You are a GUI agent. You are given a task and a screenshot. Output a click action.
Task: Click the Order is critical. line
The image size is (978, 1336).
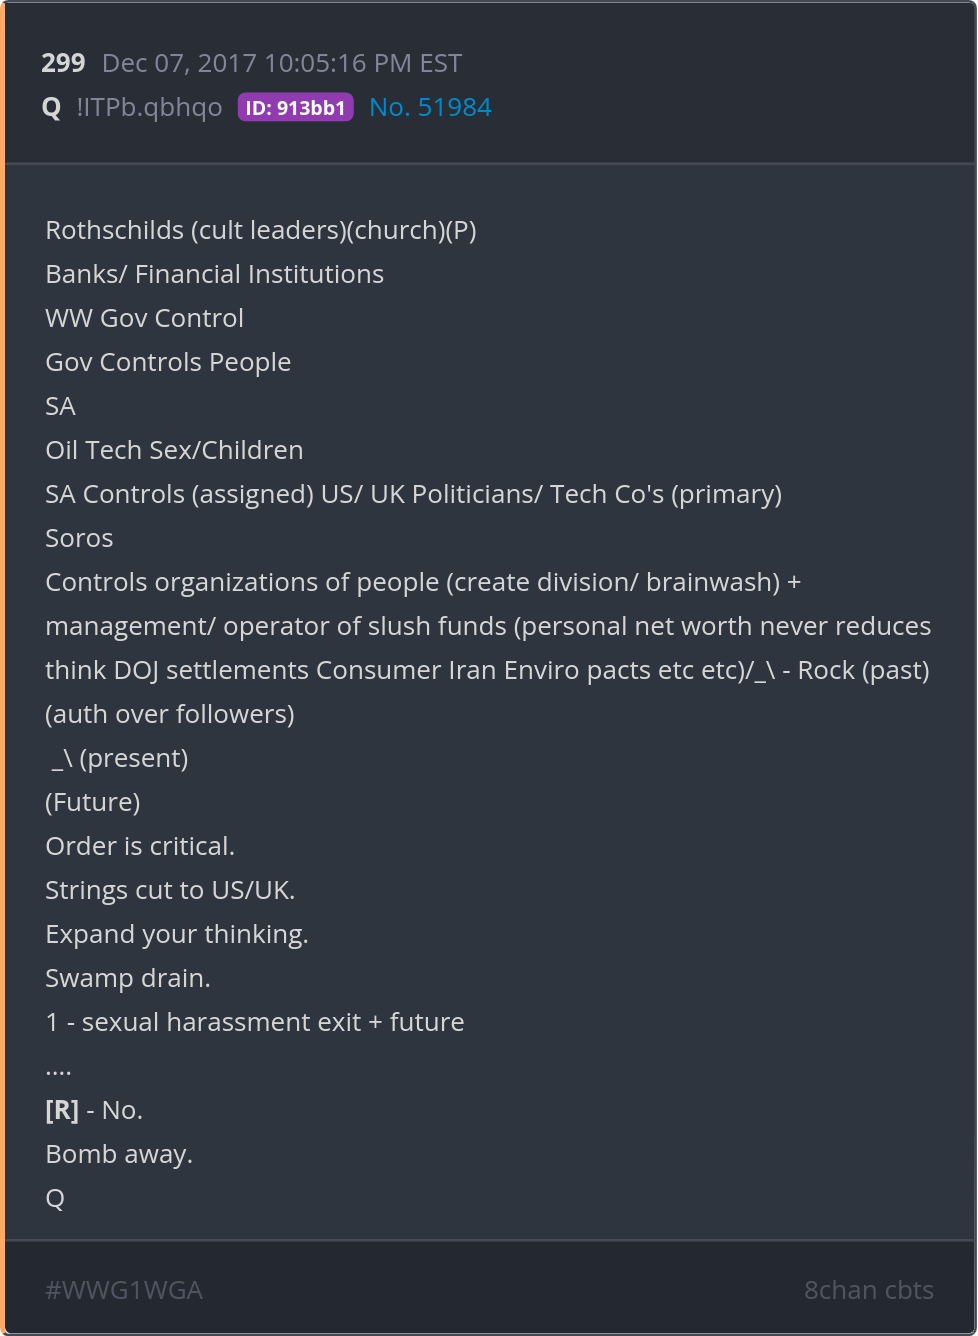[x=140, y=847]
